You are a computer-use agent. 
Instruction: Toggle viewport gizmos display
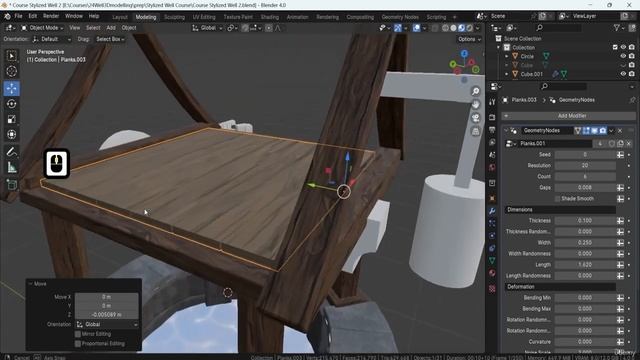pos(398,28)
